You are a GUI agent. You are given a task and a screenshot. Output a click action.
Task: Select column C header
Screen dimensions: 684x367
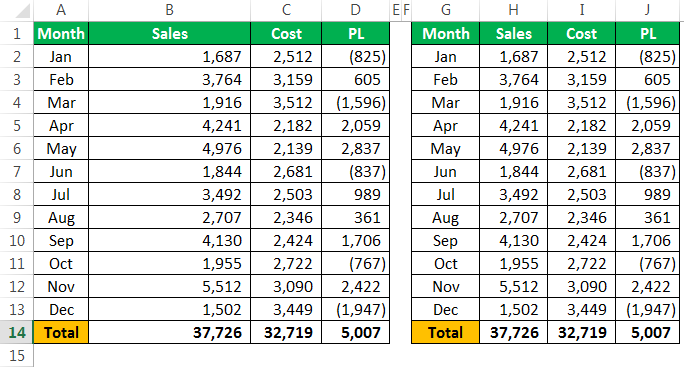point(286,10)
